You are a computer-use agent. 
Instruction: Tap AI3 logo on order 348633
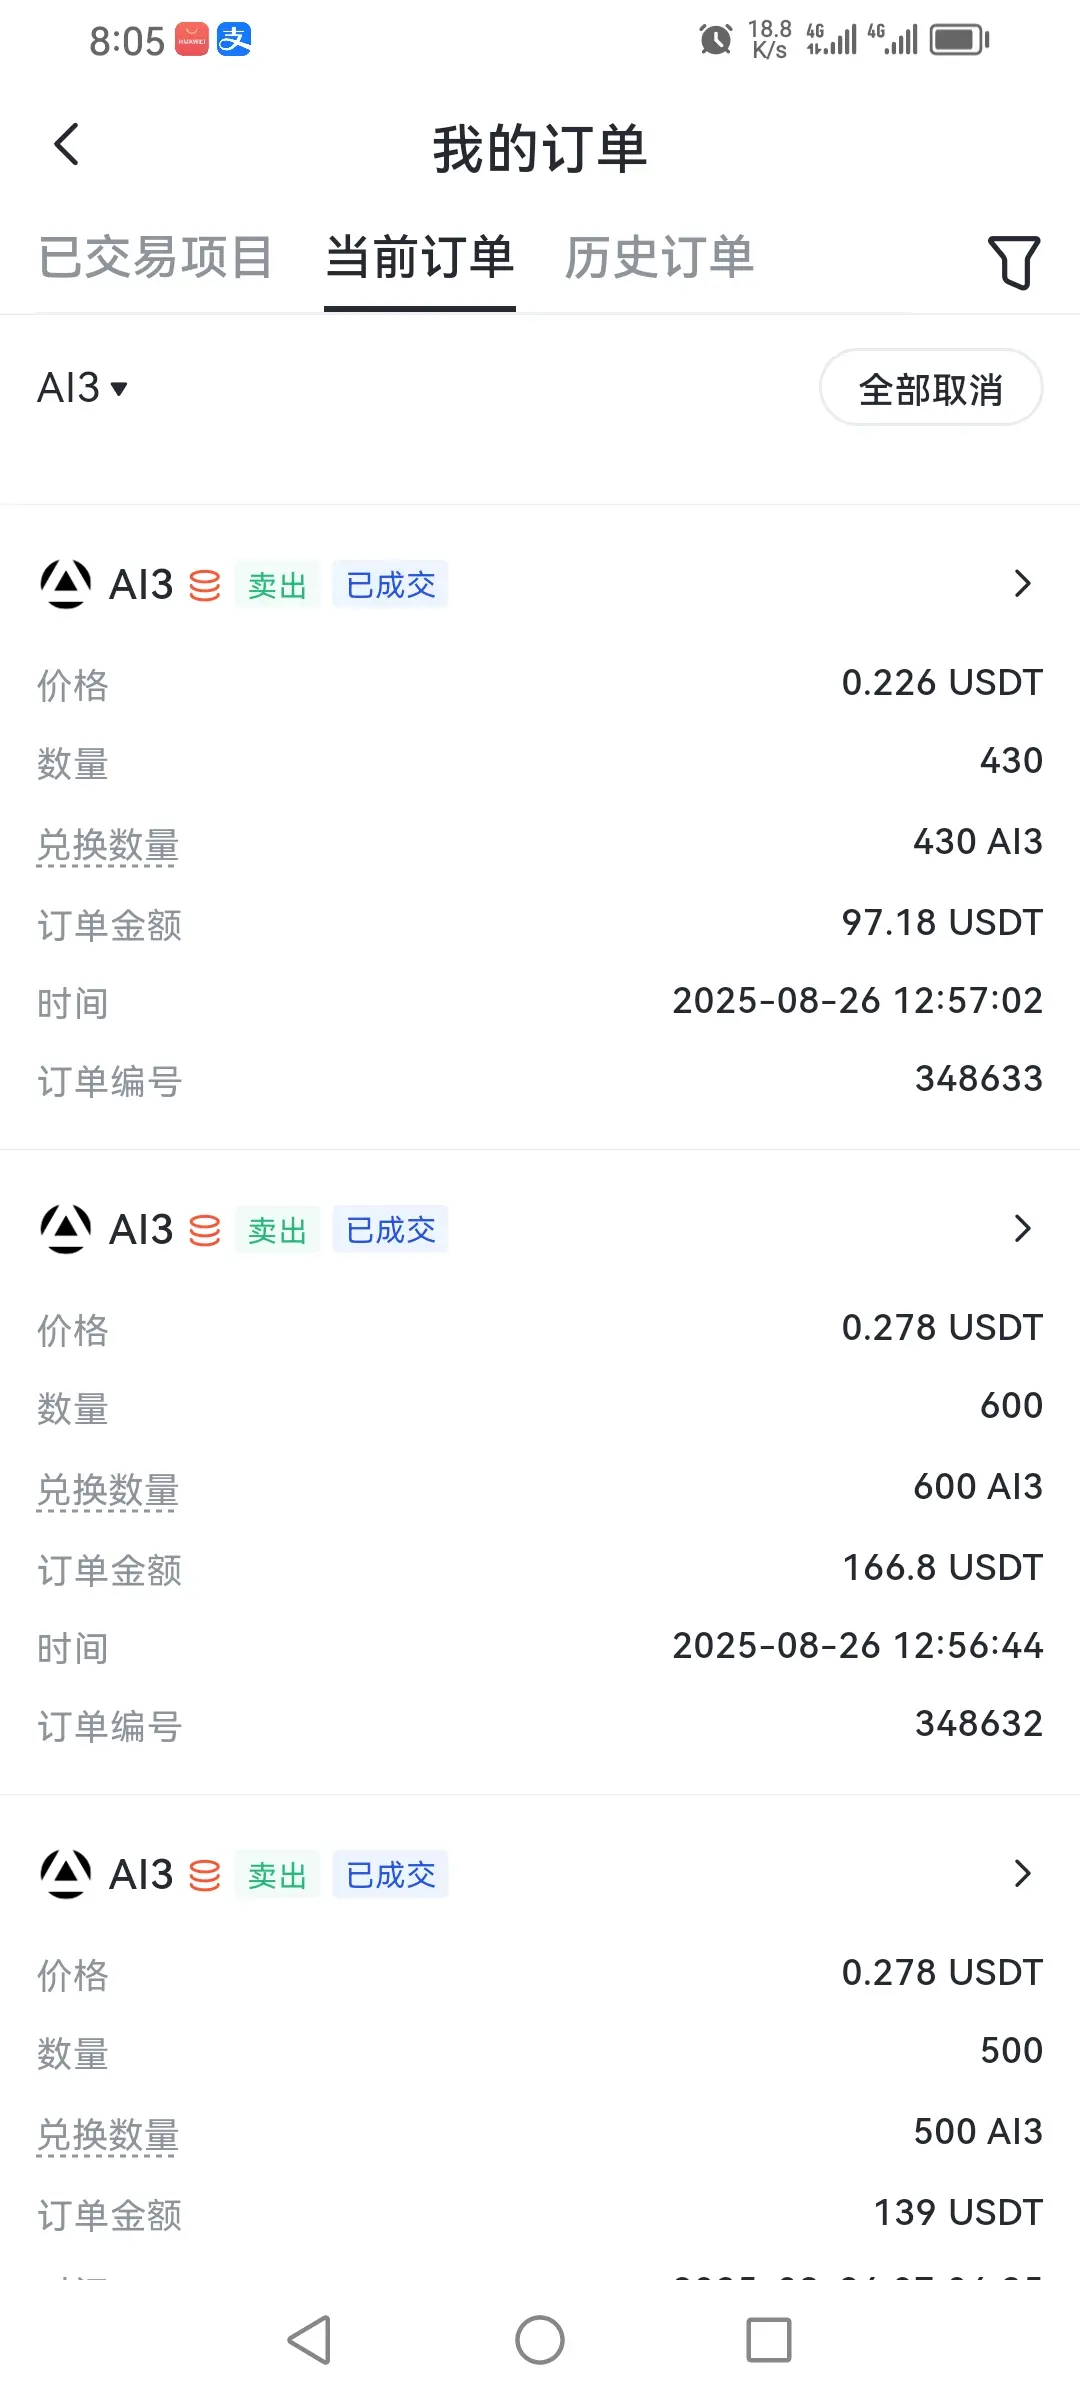66,584
